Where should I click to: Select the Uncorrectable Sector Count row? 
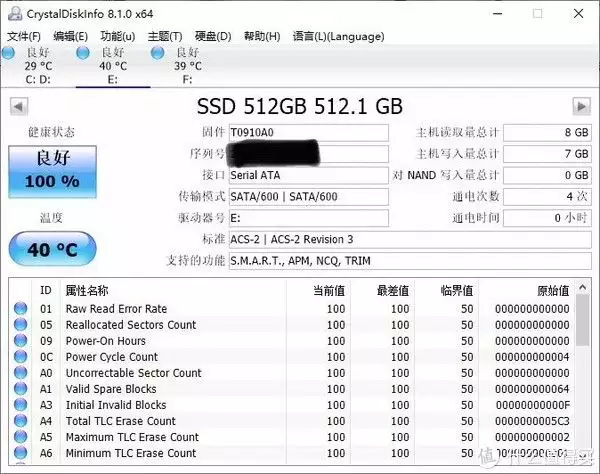292,373
